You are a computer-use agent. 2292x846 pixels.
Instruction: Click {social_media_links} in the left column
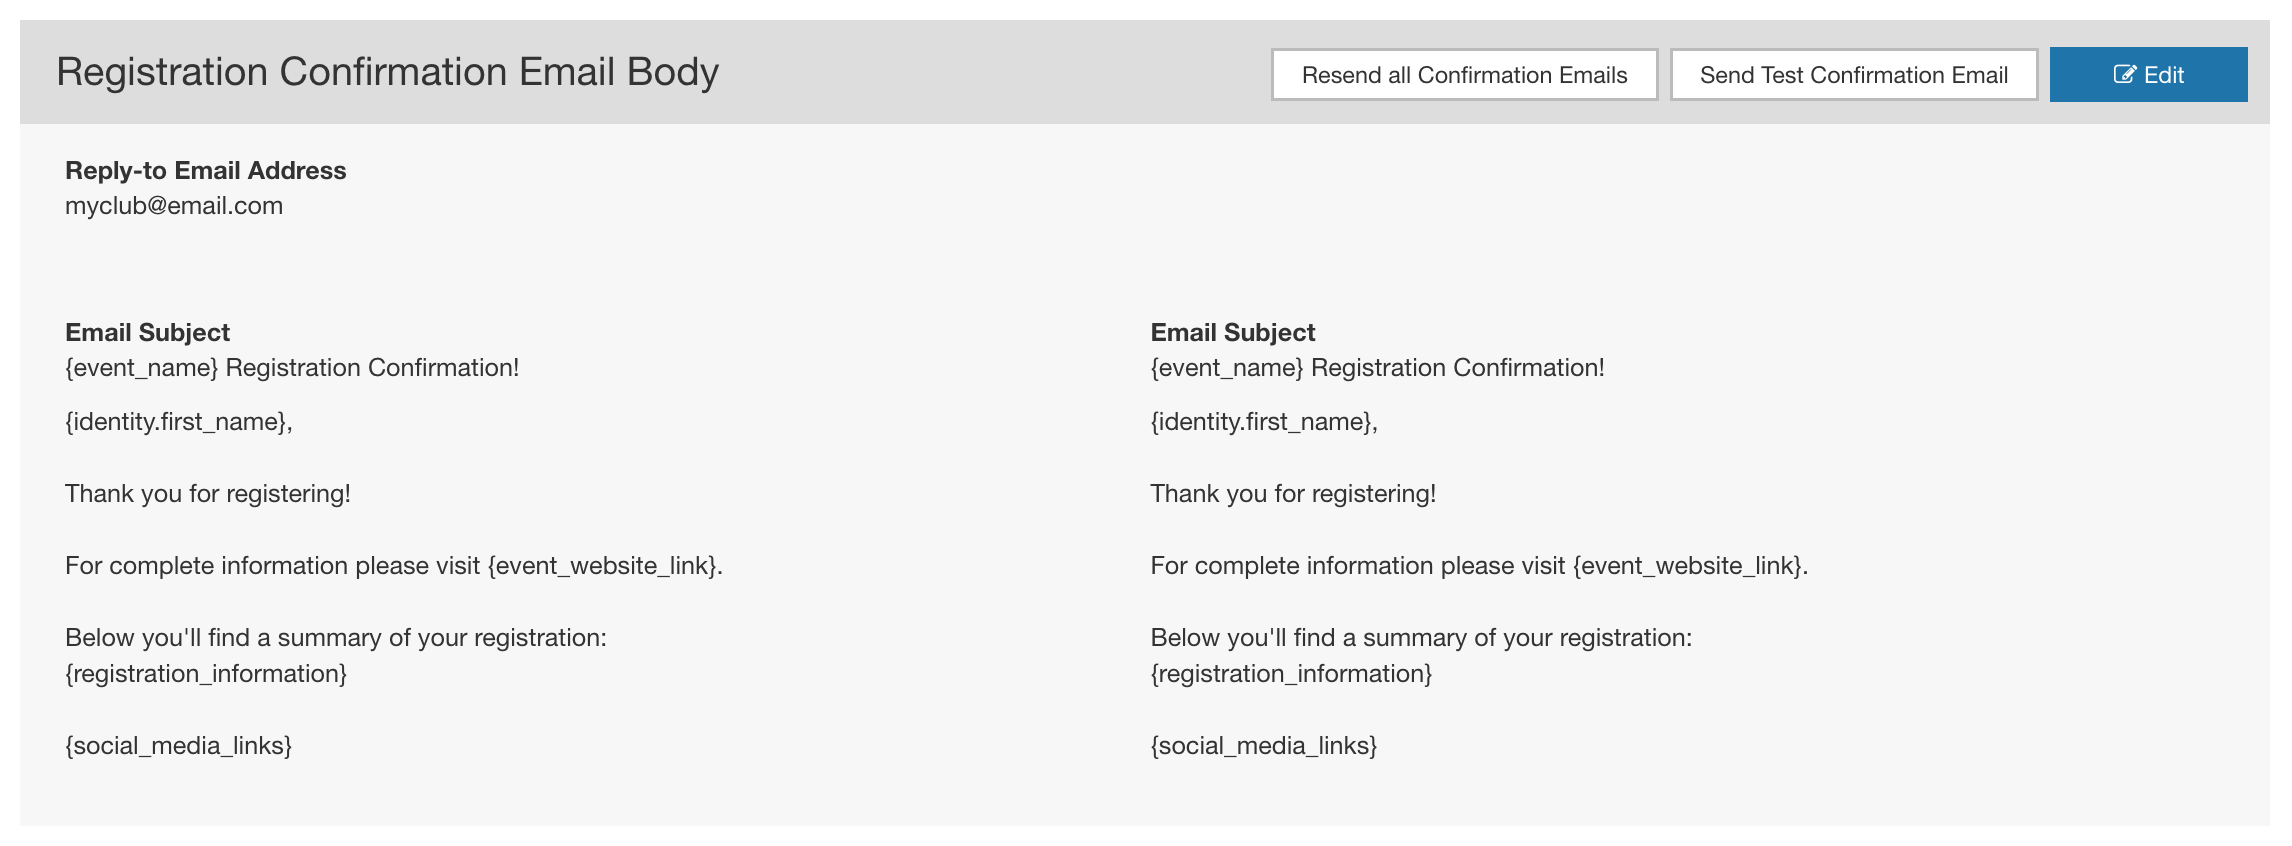click(x=178, y=746)
